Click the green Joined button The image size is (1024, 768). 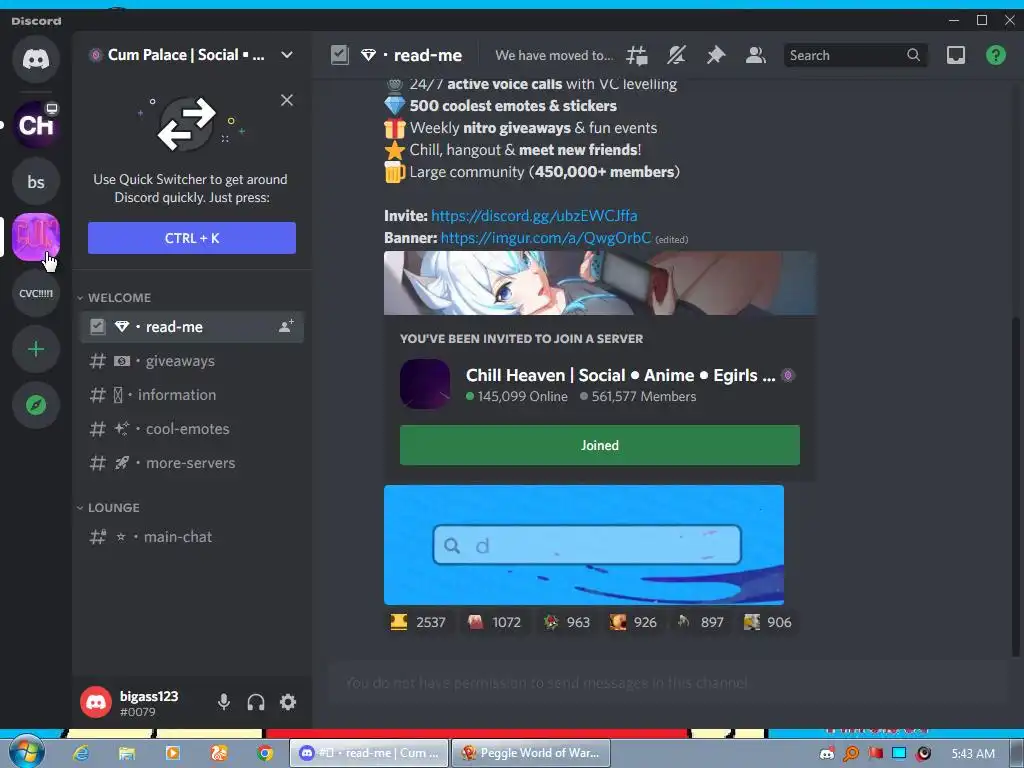pyautogui.click(x=600, y=445)
